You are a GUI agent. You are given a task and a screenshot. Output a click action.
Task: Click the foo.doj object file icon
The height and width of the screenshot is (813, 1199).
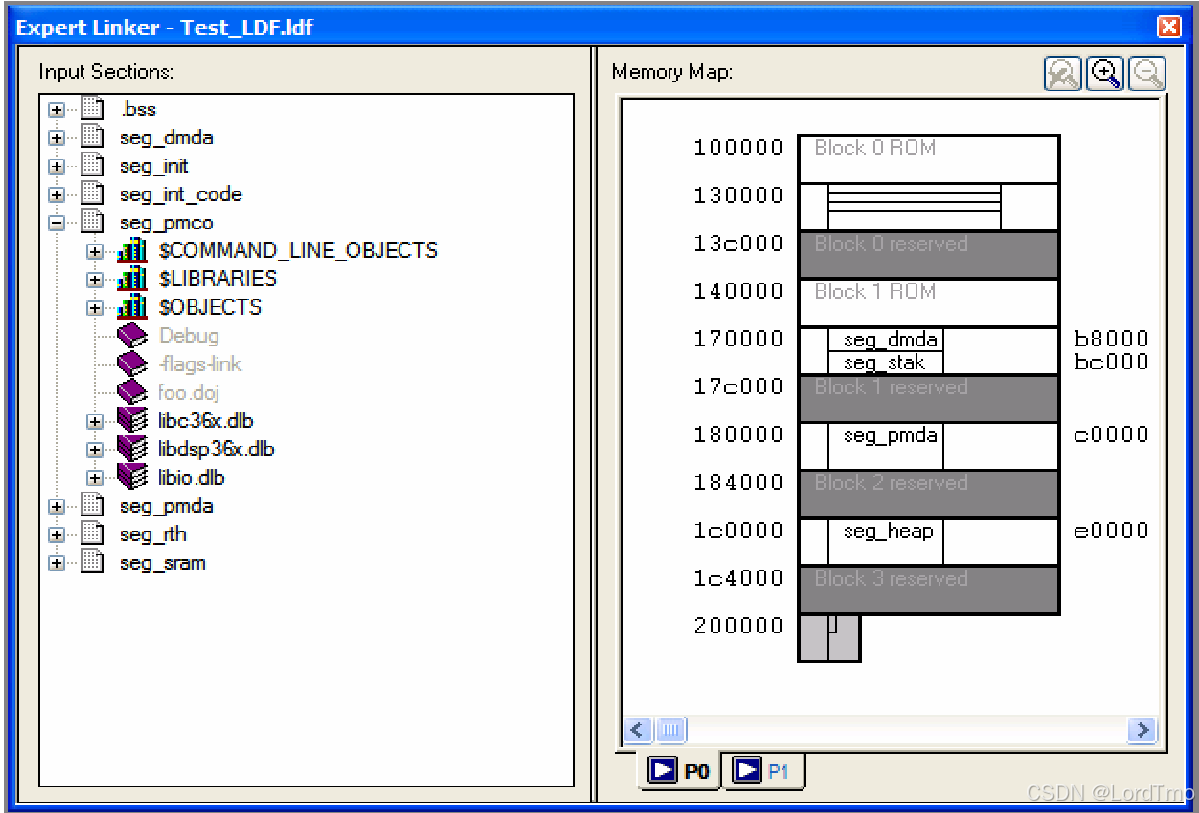[132, 392]
